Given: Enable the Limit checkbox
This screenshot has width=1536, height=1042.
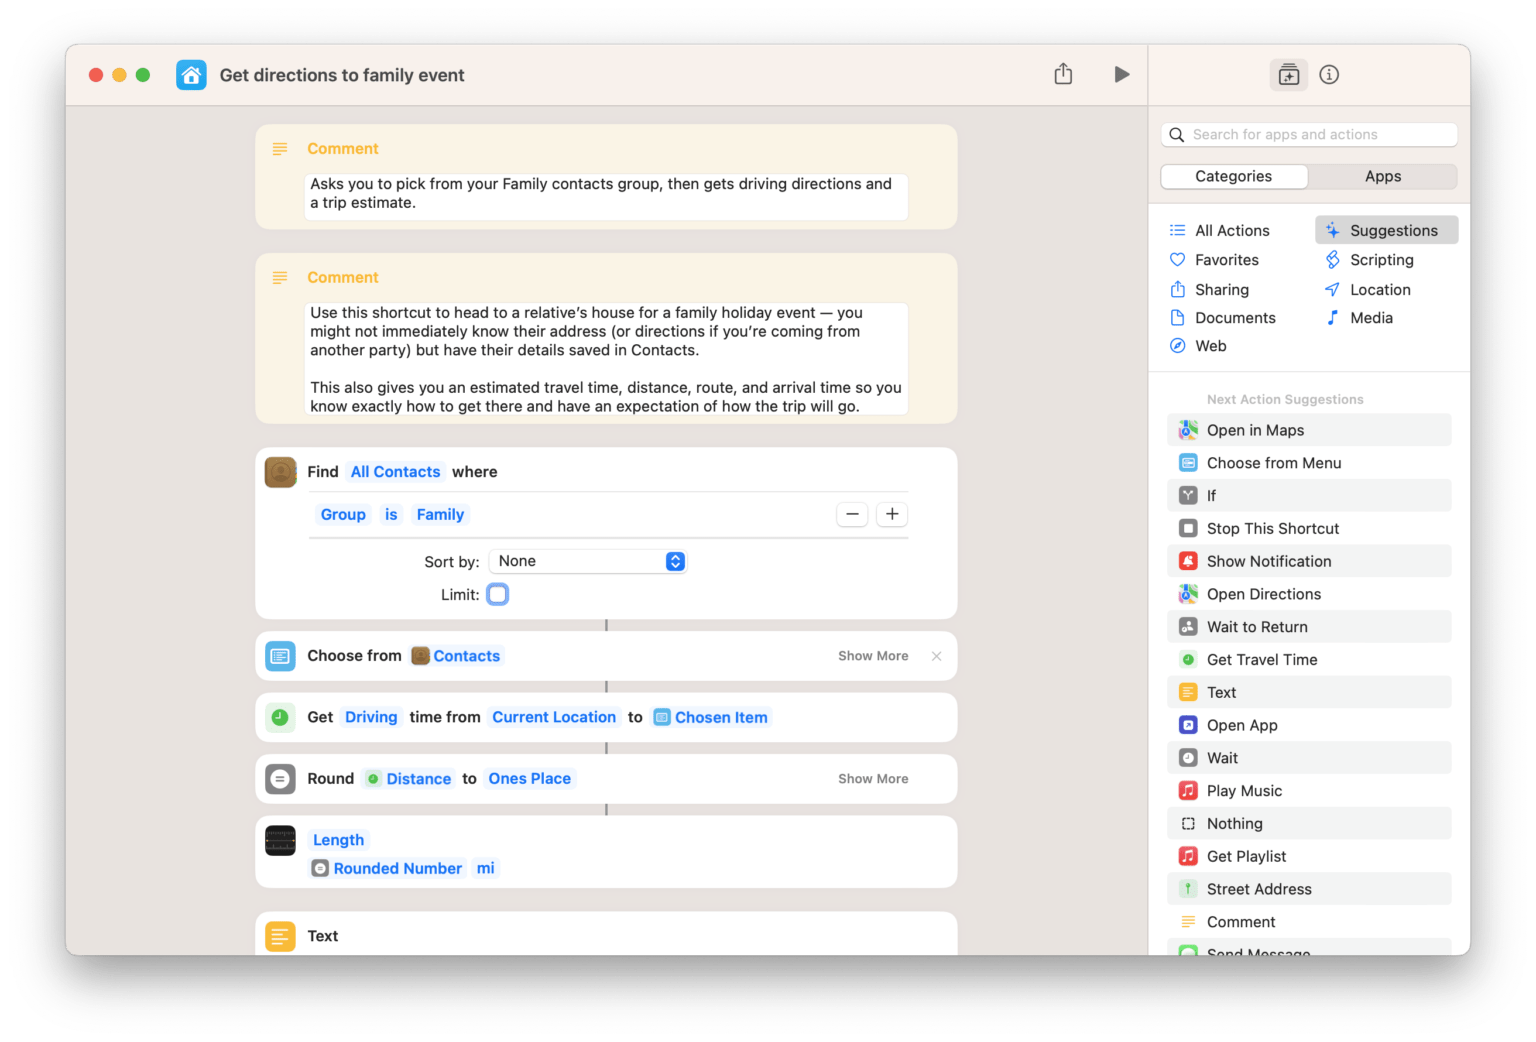Looking at the screenshot, I should coord(497,595).
